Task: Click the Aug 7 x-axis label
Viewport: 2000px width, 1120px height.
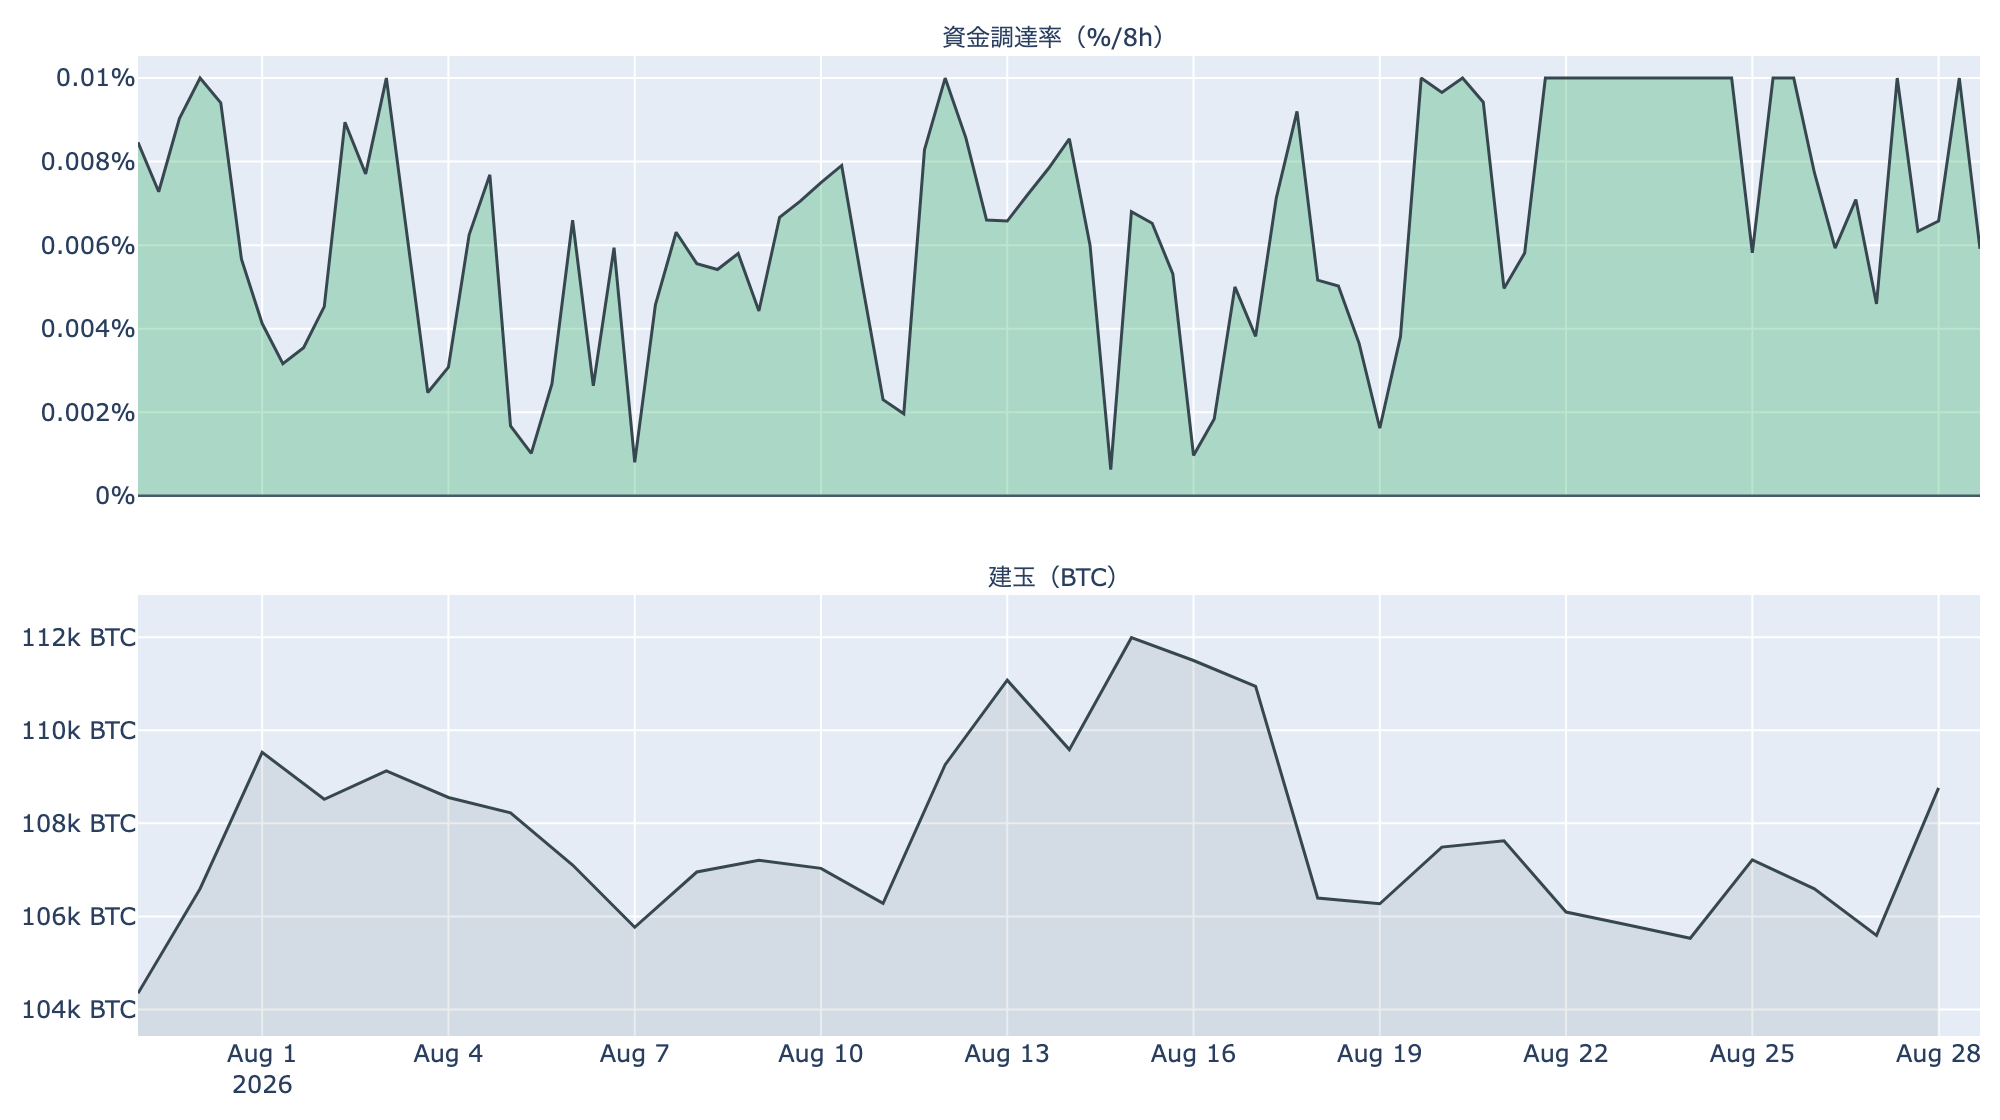Action: [635, 1054]
